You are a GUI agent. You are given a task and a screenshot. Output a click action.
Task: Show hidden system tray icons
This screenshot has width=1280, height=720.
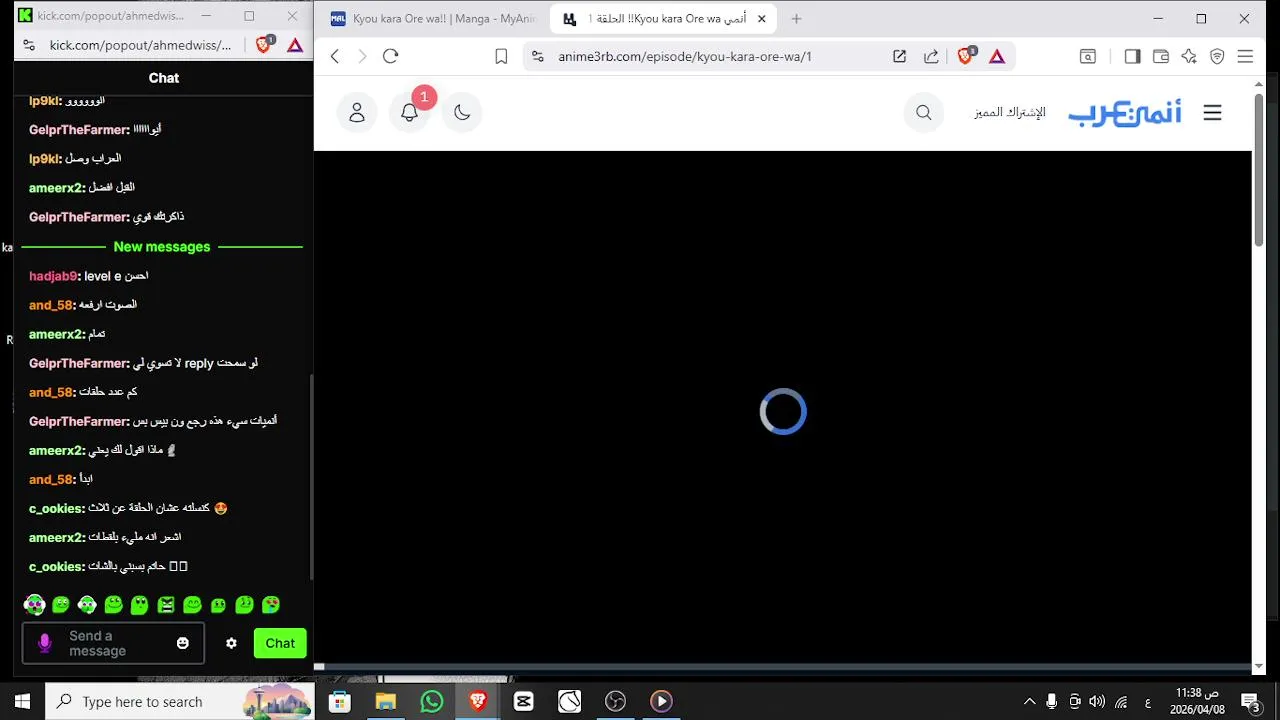[1029, 701]
